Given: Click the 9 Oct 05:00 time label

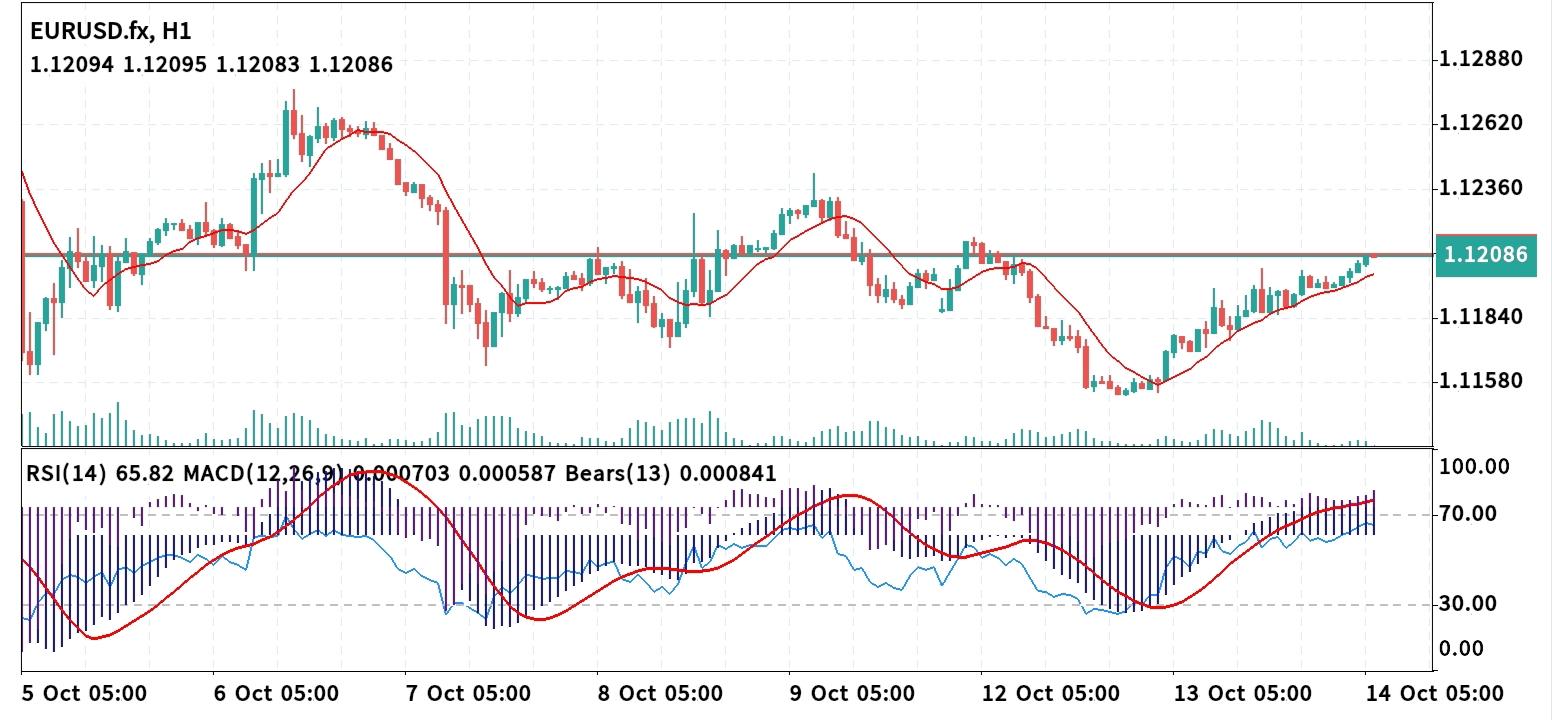Looking at the screenshot, I should pyautogui.click(x=851, y=694).
